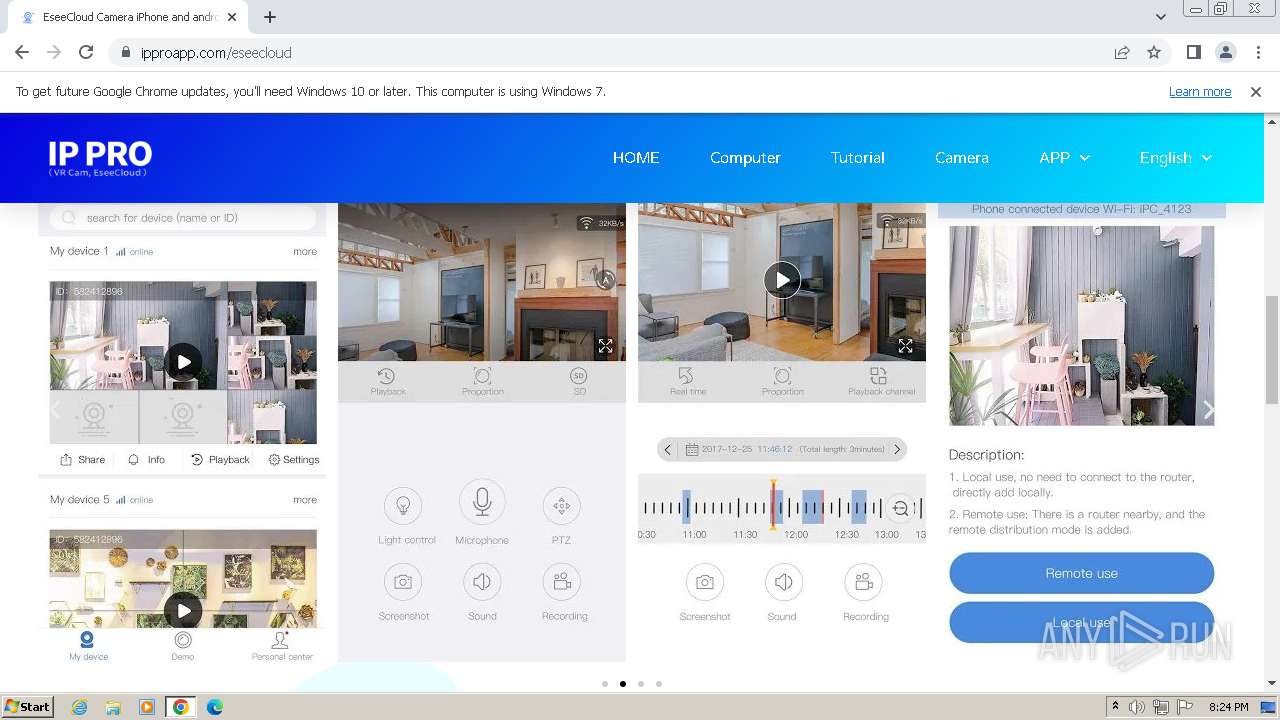This screenshot has height=720, width=1280.
Task: Go to next date on timeline
Action: [897, 449]
